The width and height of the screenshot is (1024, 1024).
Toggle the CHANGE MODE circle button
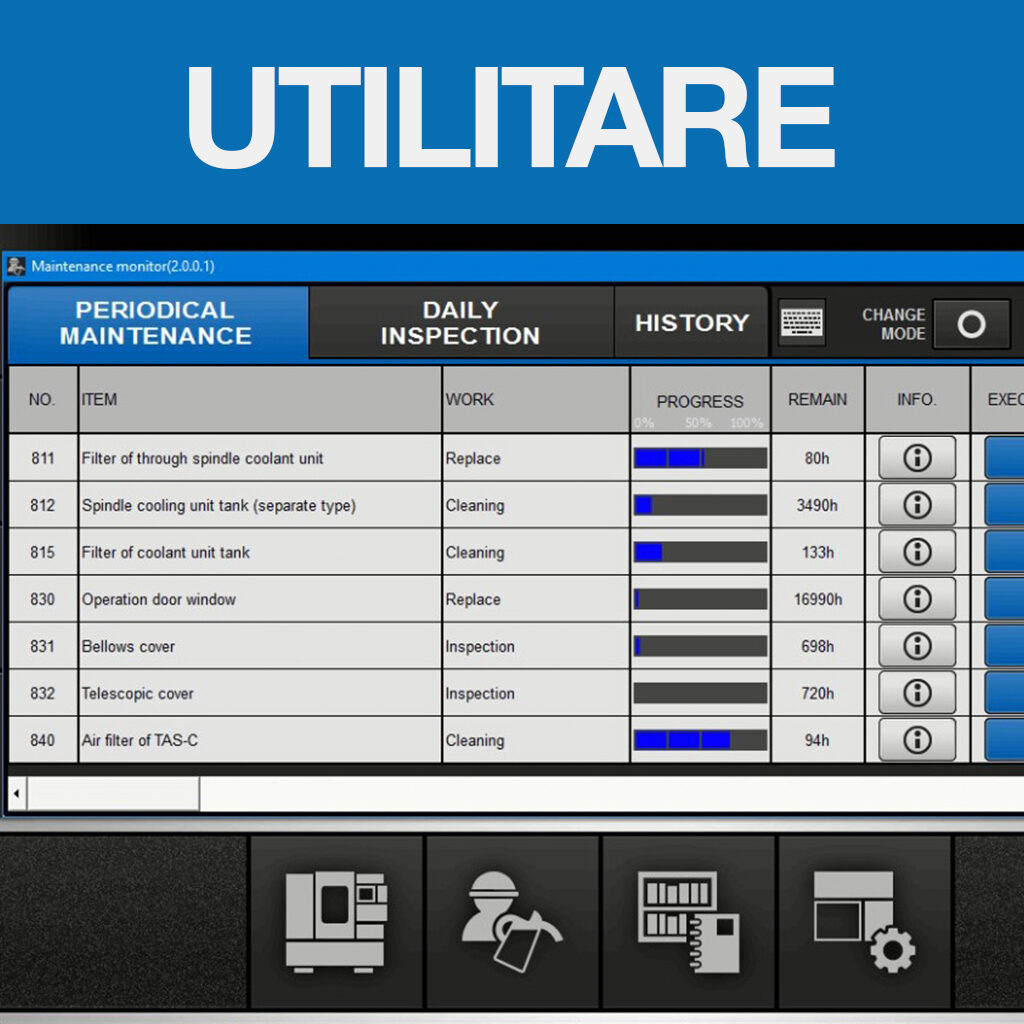coord(970,324)
